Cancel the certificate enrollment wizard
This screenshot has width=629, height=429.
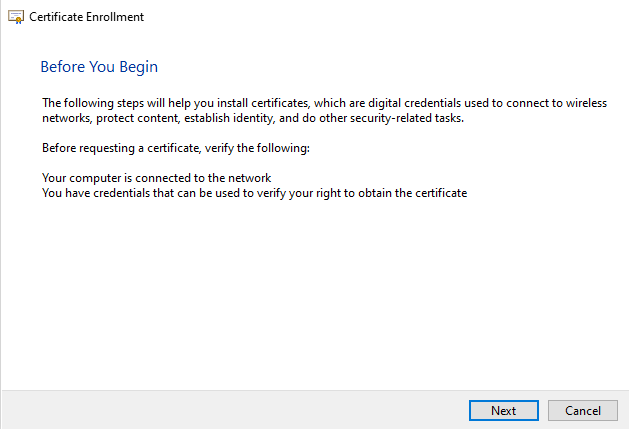point(582,411)
